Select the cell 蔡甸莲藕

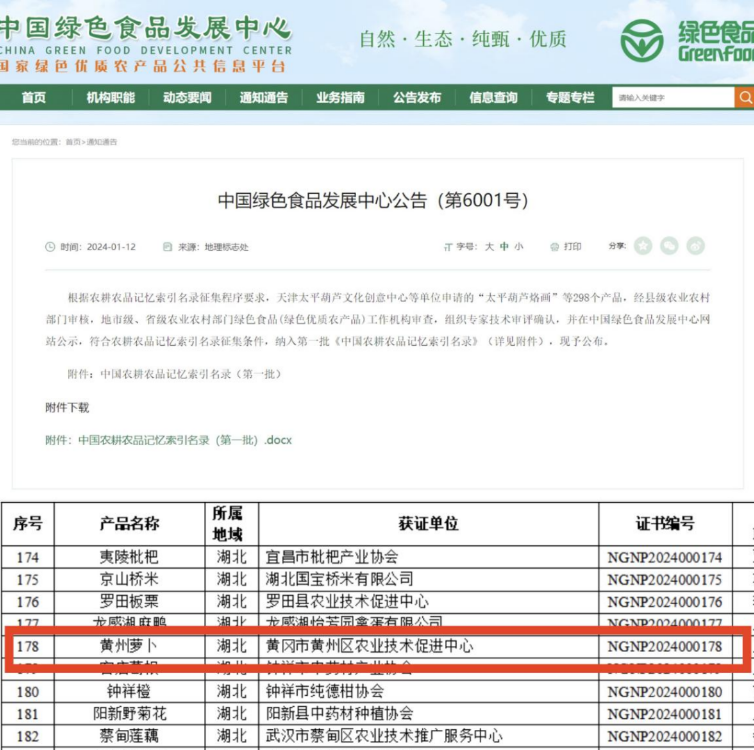pyautogui.click(x=129, y=736)
